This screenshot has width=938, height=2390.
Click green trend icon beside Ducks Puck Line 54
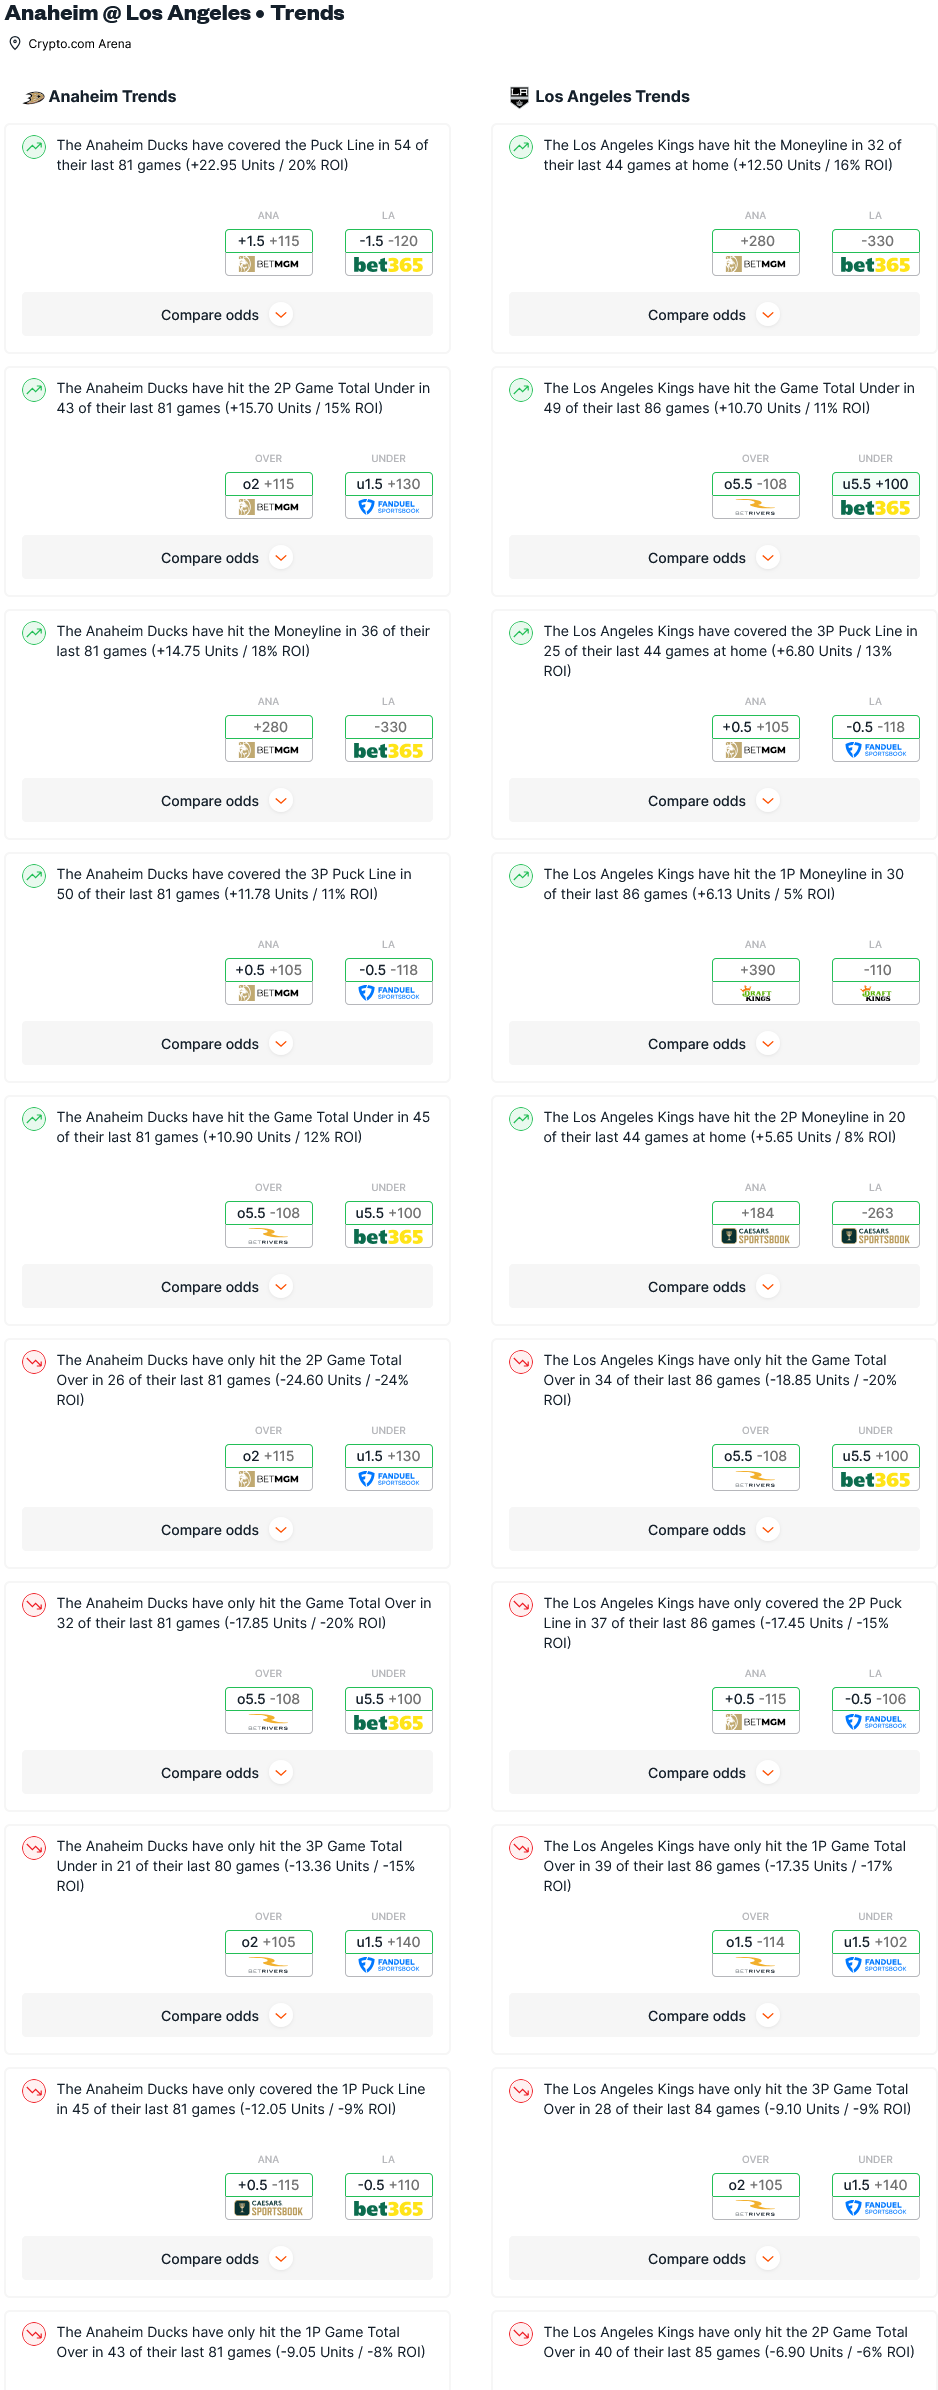[x=34, y=147]
